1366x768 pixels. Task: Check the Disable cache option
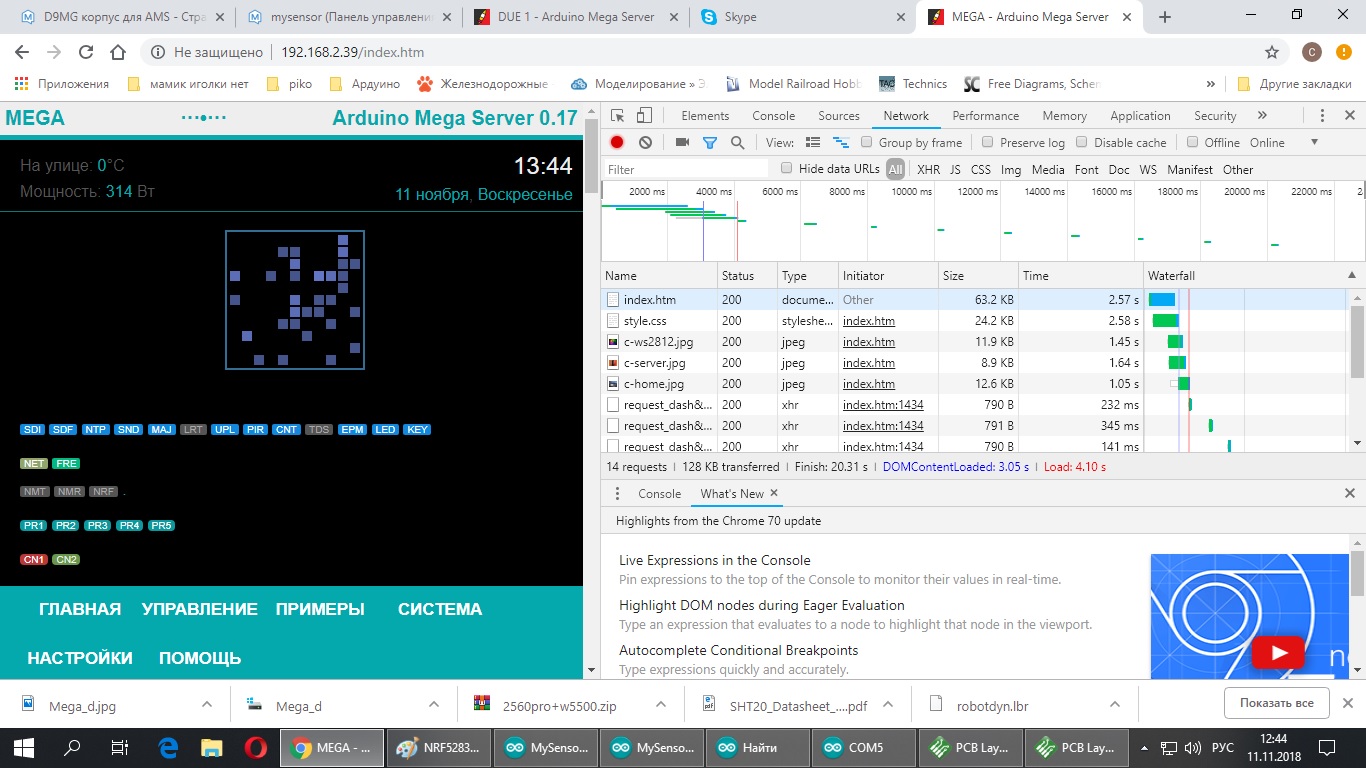click(x=1082, y=143)
